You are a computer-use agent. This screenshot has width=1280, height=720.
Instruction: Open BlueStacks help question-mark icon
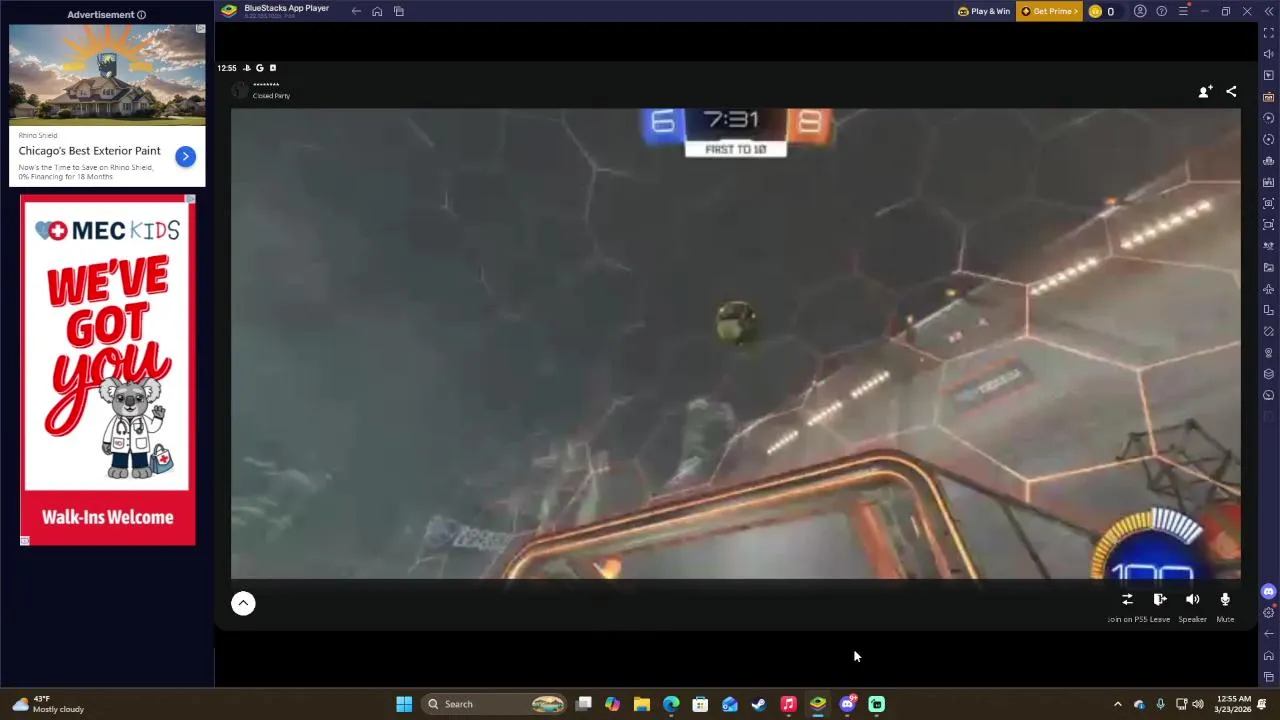click(1161, 11)
